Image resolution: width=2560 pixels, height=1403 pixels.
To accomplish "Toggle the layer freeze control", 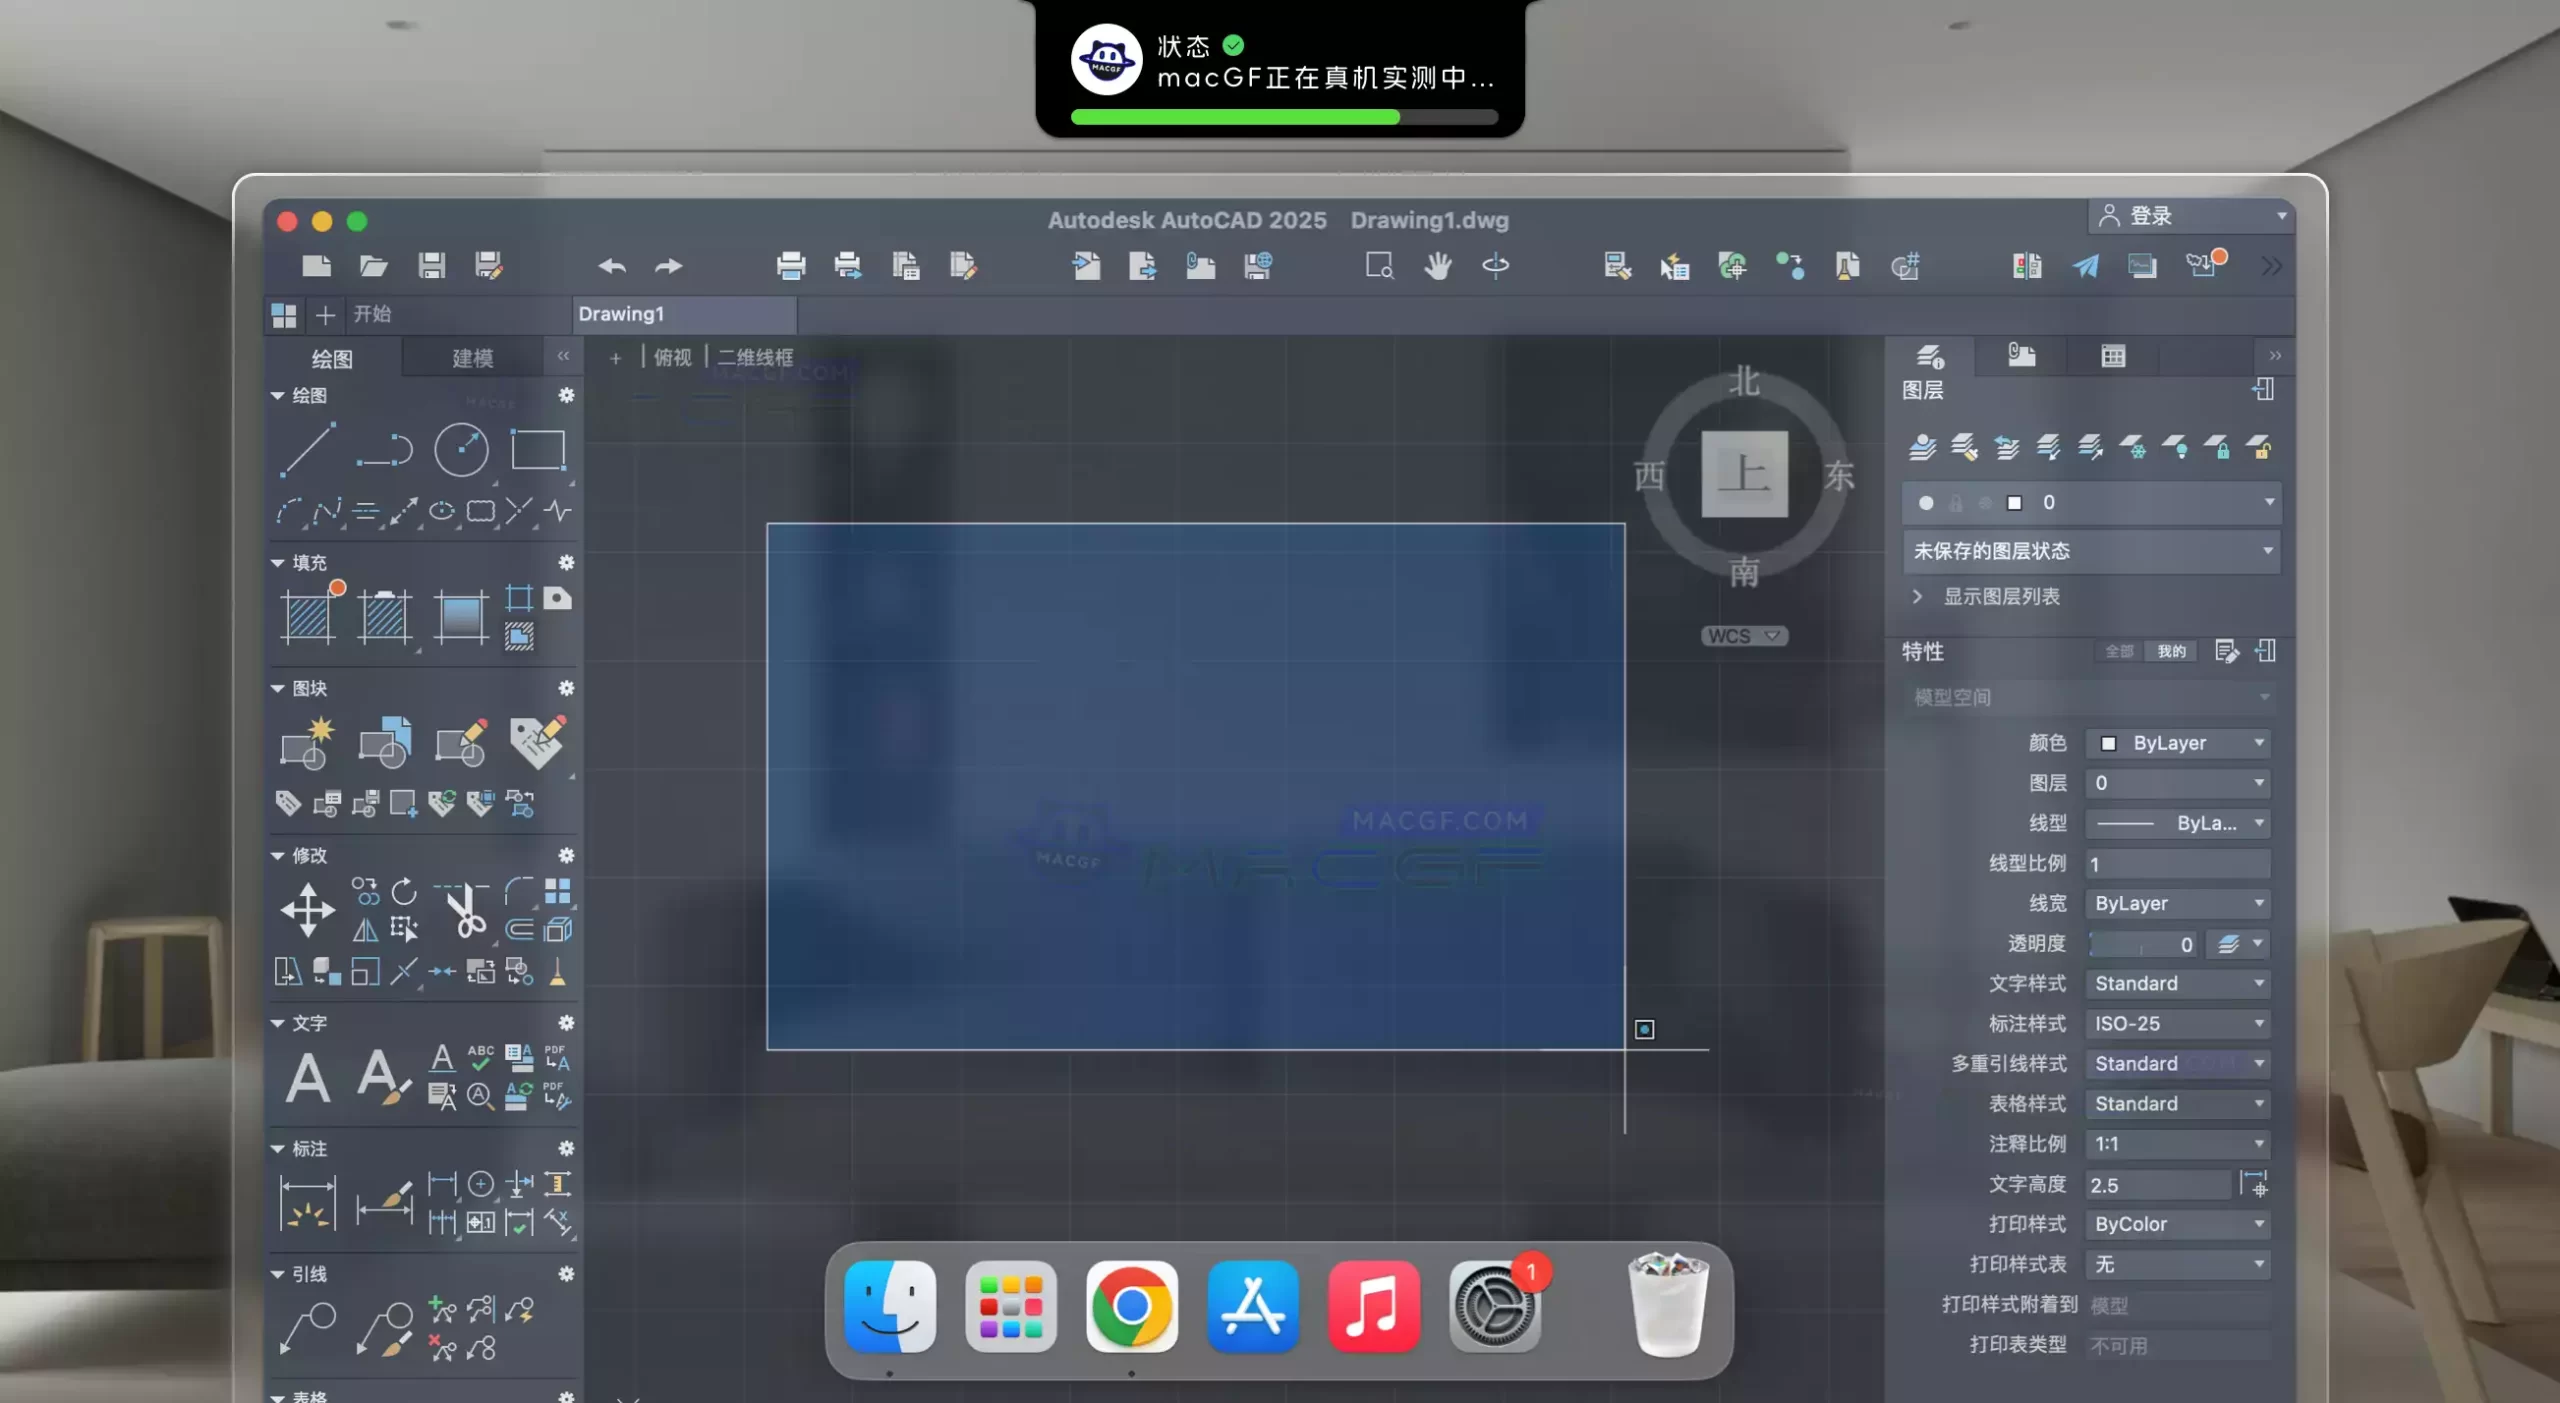I will pyautogui.click(x=2135, y=449).
